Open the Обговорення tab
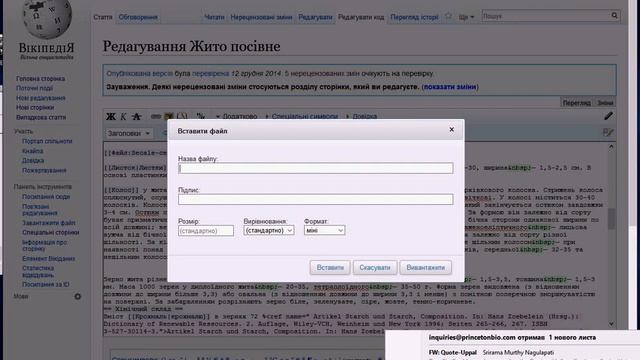640x360 pixels. pyautogui.click(x=138, y=17)
